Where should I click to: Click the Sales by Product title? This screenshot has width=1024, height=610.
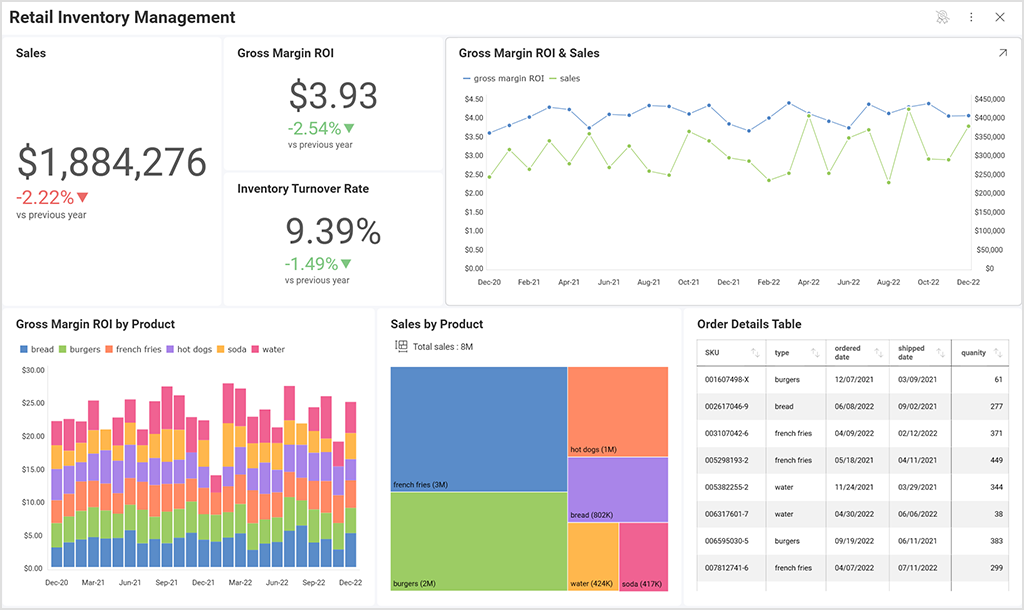(437, 324)
